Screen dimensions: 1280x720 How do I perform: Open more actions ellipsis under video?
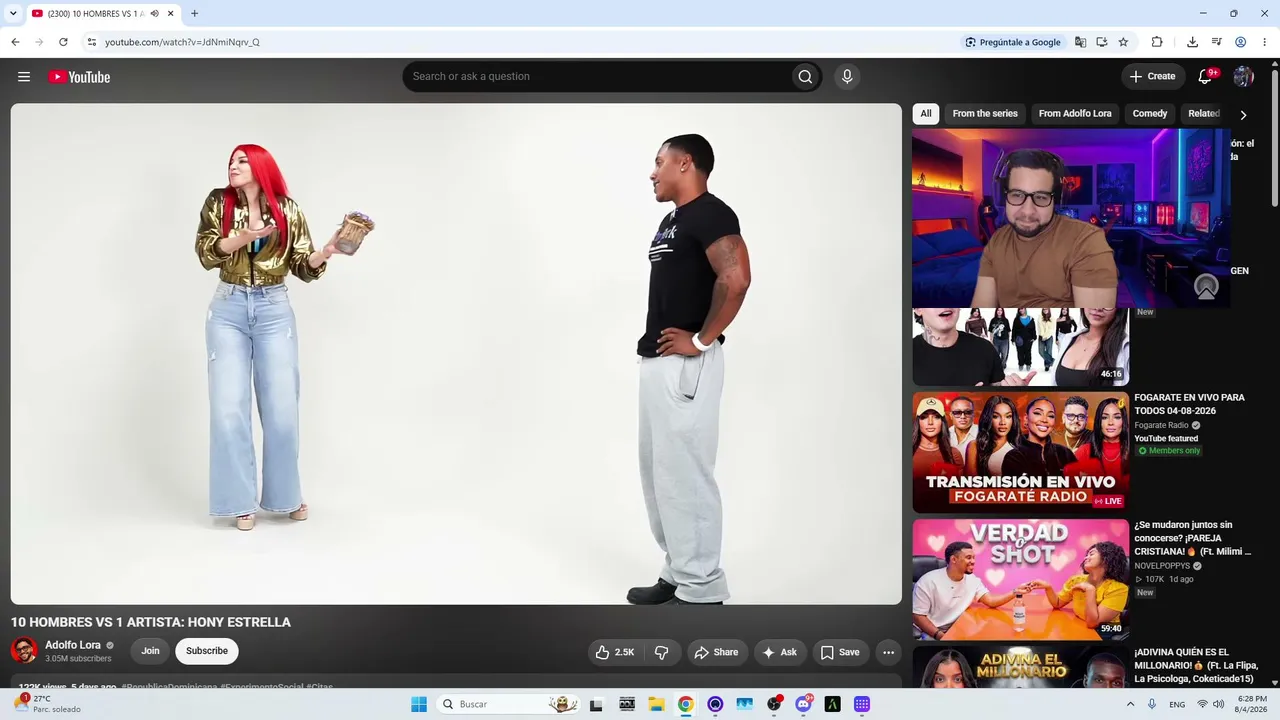click(888, 652)
